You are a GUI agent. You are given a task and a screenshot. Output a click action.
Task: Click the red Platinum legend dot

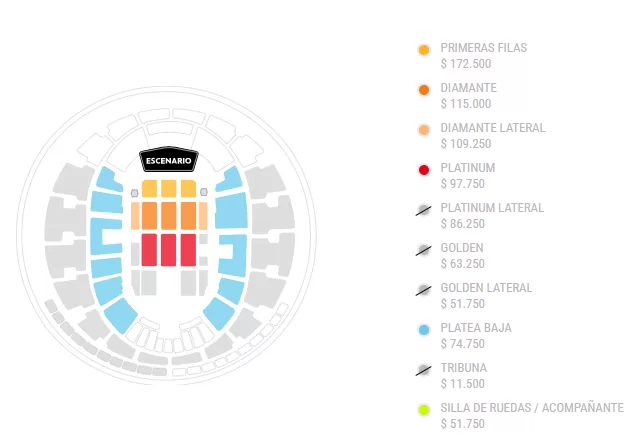click(x=424, y=169)
